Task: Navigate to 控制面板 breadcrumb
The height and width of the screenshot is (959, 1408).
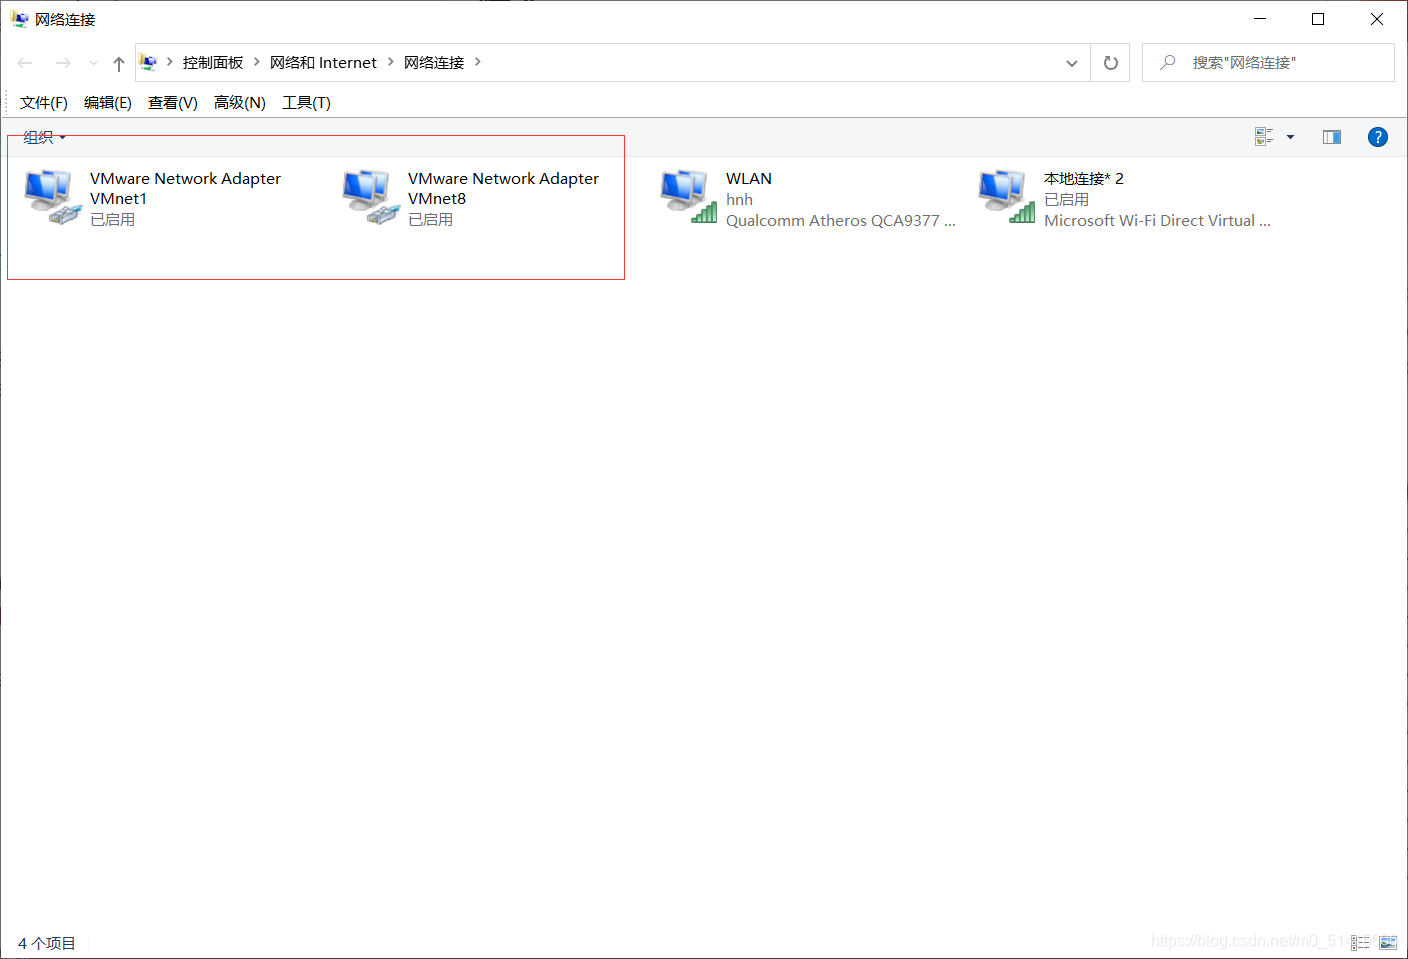Action: [213, 63]
